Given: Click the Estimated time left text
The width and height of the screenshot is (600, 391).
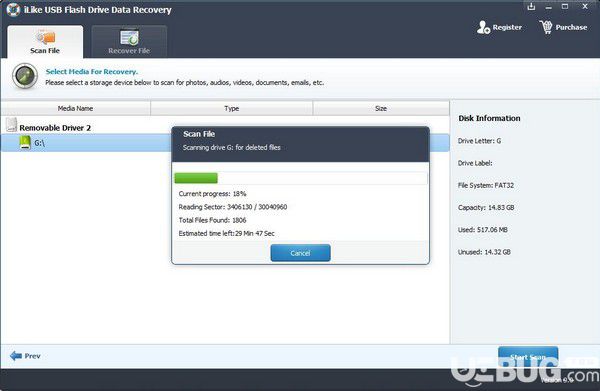Looking at the screenshot, I should tap(227, 233).
